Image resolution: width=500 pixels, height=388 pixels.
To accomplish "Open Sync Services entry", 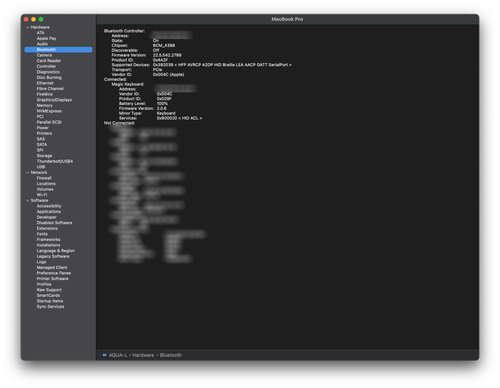I will coord(50,307).
